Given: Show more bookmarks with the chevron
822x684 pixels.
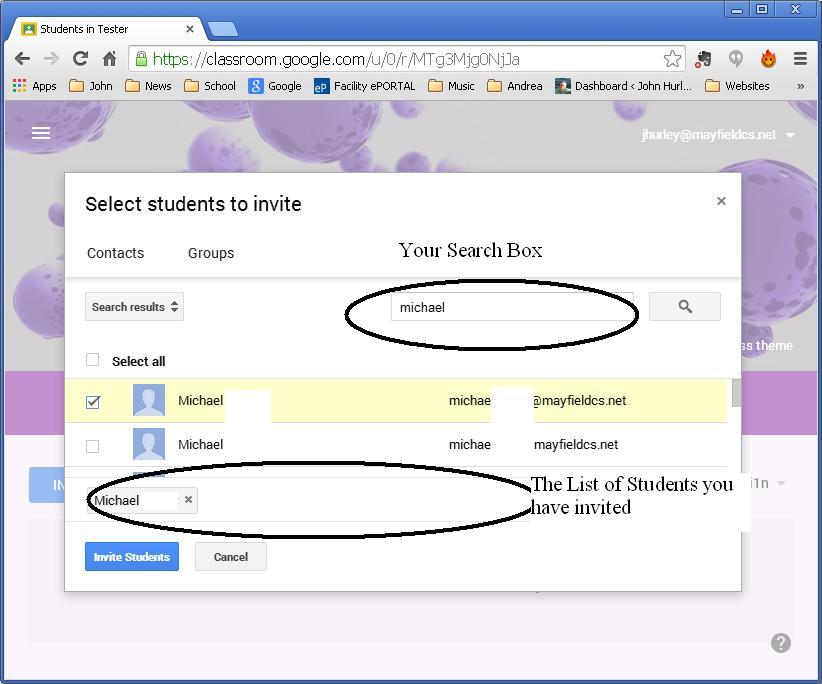Looking at the screenshot, I should pos(800,86).
